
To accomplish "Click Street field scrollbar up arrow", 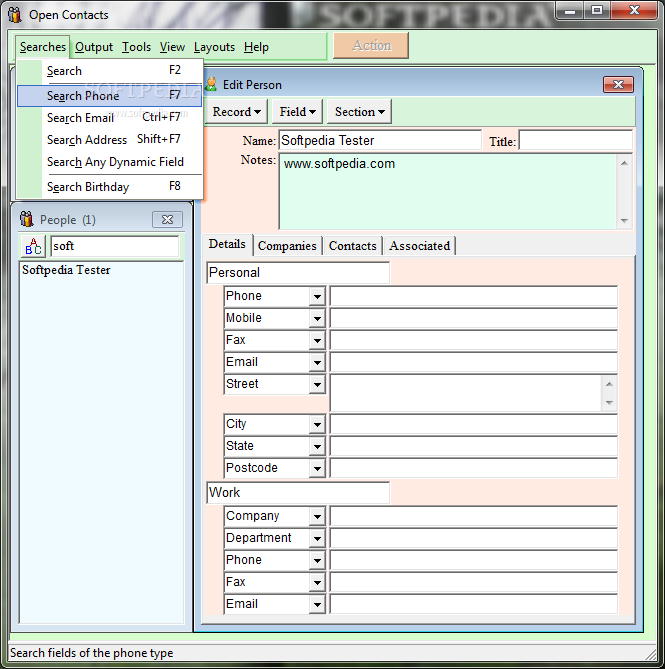I will (609, 384).
